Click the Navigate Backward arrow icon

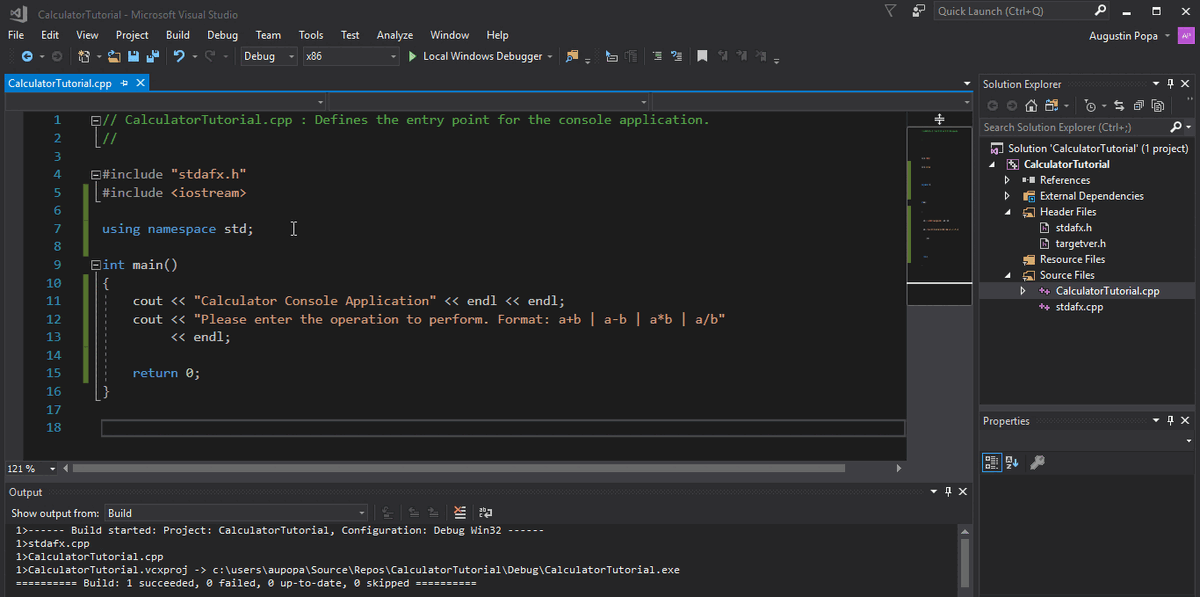point(26,56)
